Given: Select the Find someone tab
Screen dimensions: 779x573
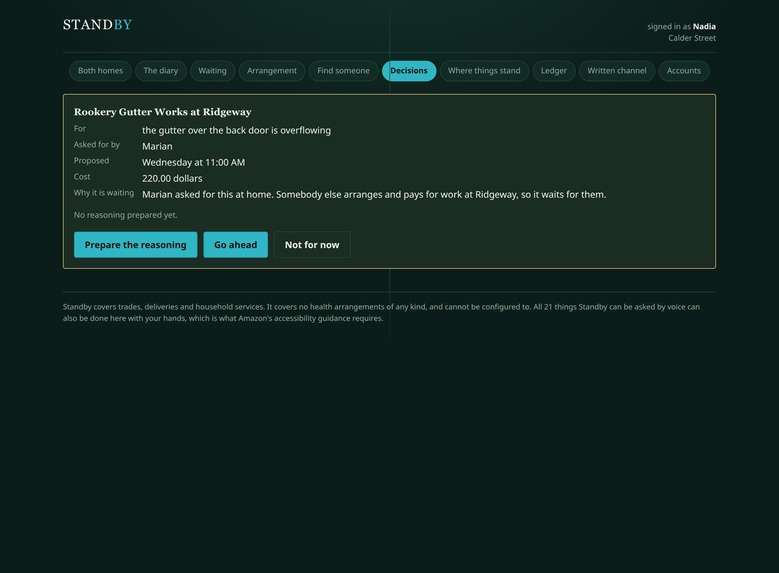Looking at the screenshot, I should [343, 71].
